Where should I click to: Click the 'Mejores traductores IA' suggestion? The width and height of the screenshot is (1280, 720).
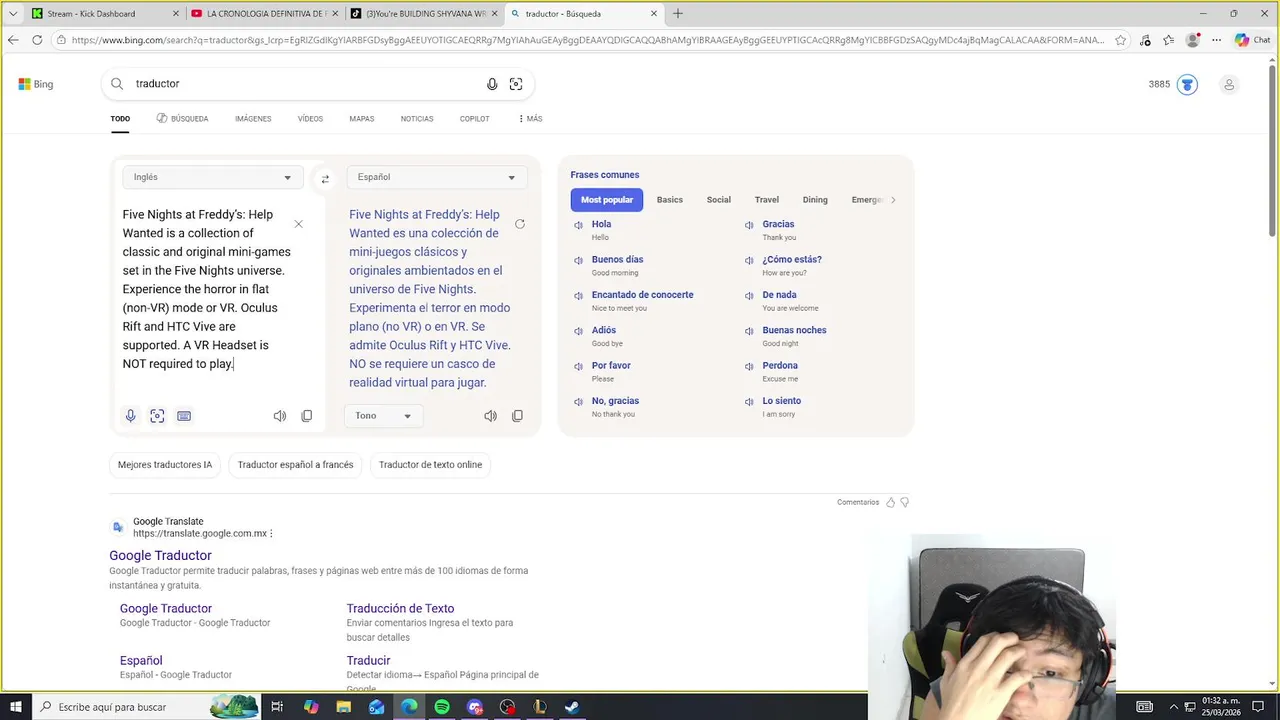(165, 465)
